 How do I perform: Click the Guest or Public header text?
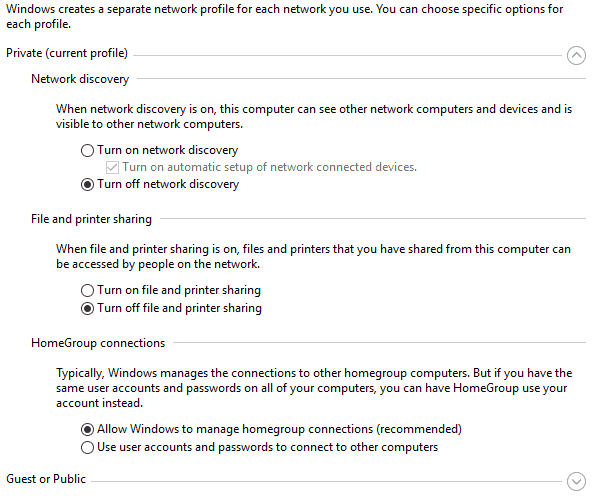pos(46,478)
